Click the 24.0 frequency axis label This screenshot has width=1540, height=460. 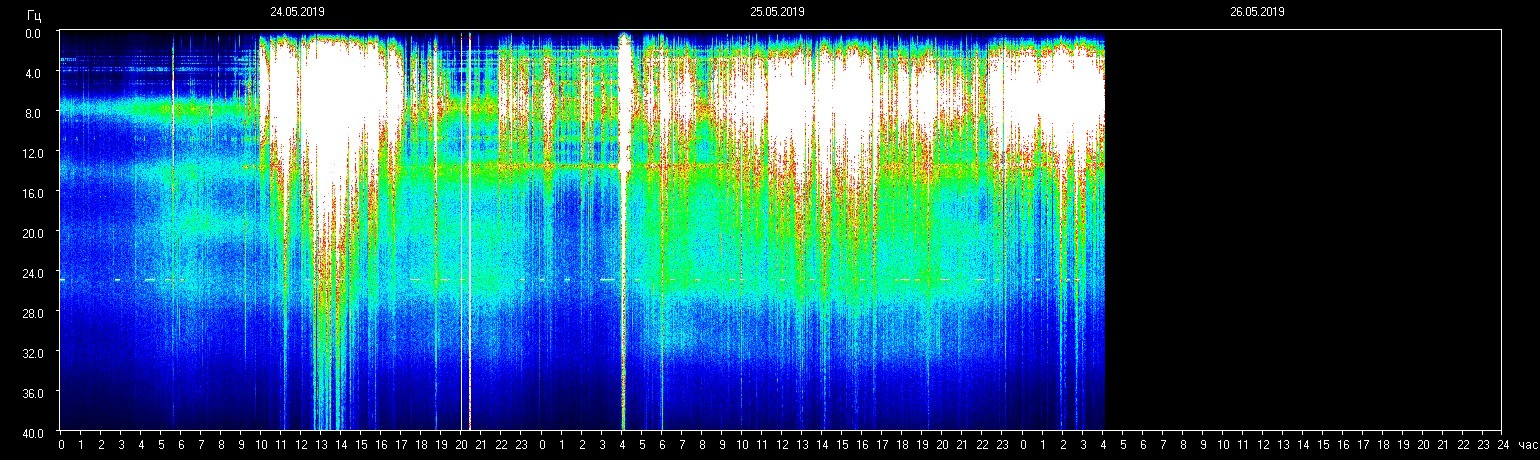tap(31, 273)
